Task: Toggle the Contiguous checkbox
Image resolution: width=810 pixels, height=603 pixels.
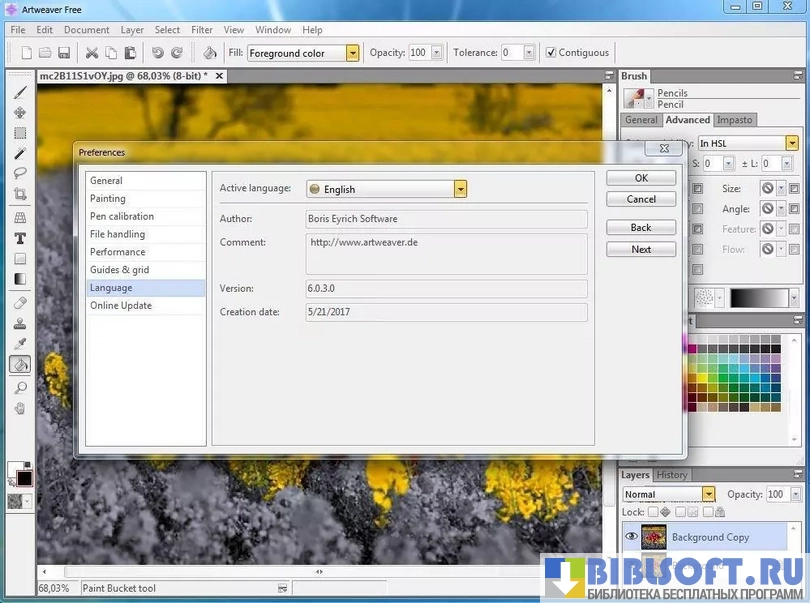Action: point(551,53)
